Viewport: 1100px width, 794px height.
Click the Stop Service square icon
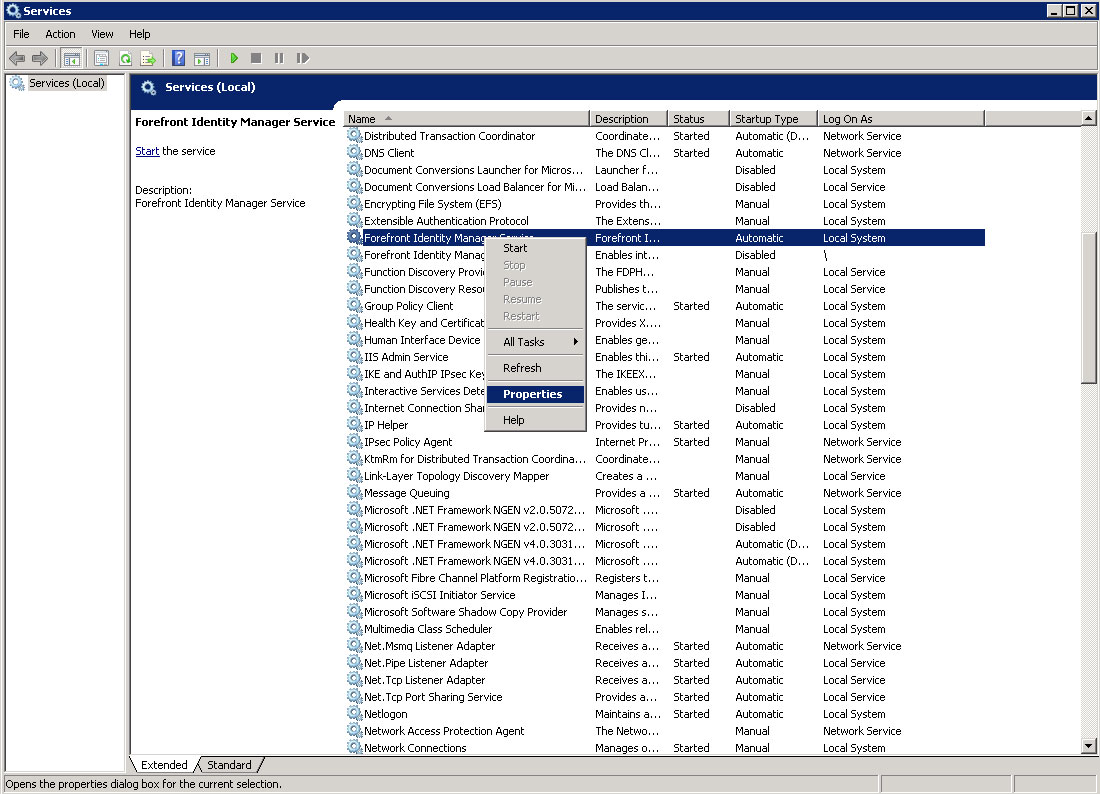256,58
